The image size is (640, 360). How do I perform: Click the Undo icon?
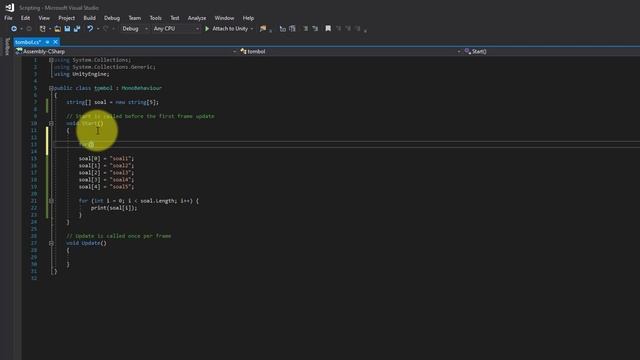point(90,29)
